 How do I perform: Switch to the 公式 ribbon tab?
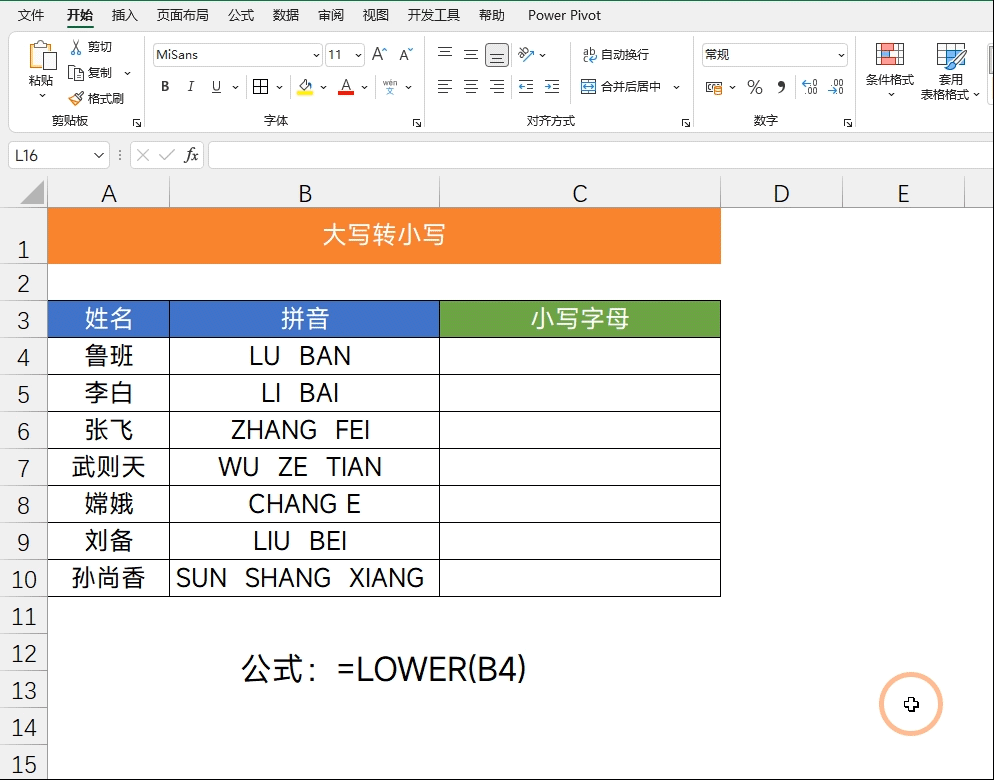pyautogui.click(x=239, y=15)
